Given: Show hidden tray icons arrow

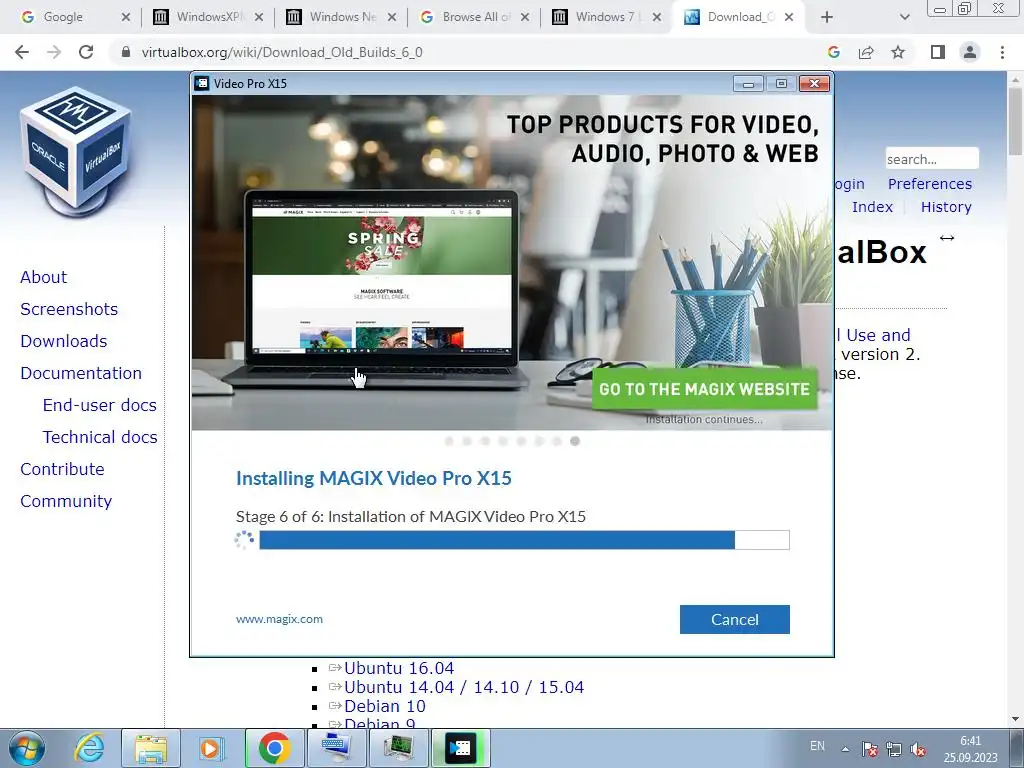Looking at the screenshot, I should tap(845, 749).
